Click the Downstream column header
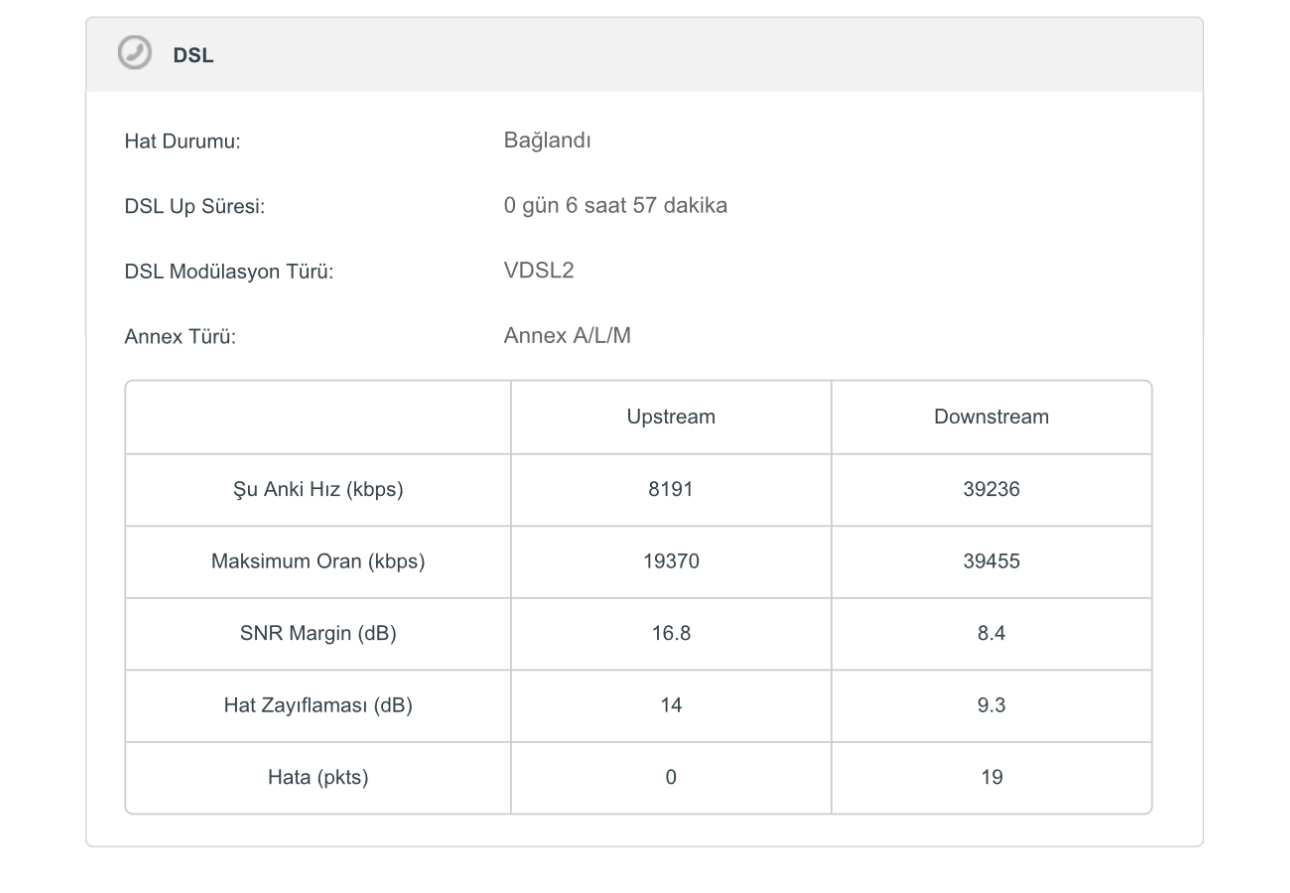 click(x=991, y=418)
